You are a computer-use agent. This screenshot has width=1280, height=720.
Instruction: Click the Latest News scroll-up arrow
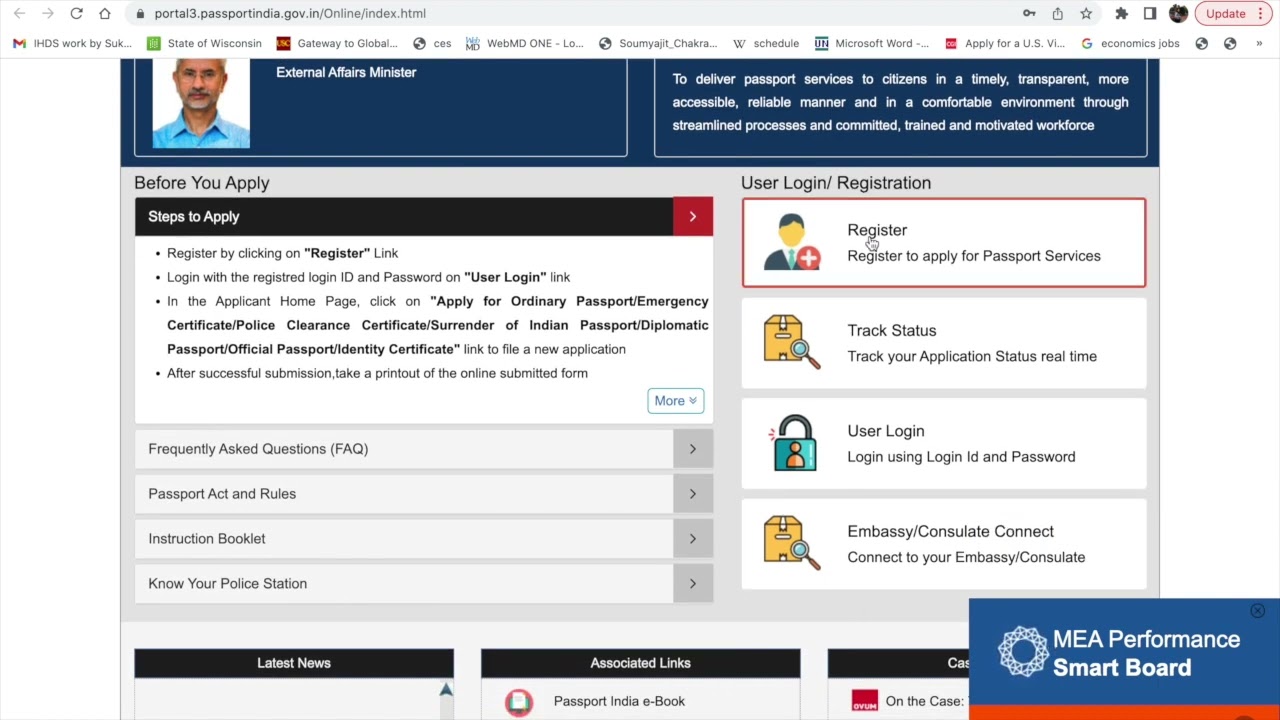click(x=446, y=690)
